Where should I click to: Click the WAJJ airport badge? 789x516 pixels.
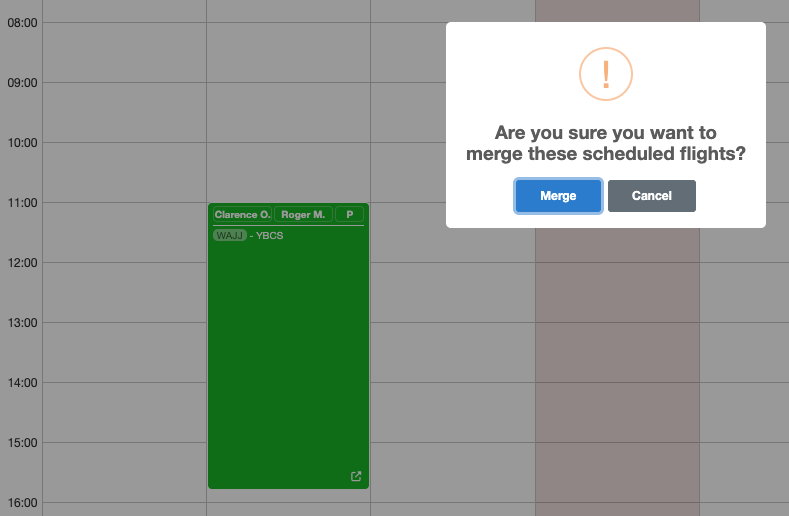229,236
